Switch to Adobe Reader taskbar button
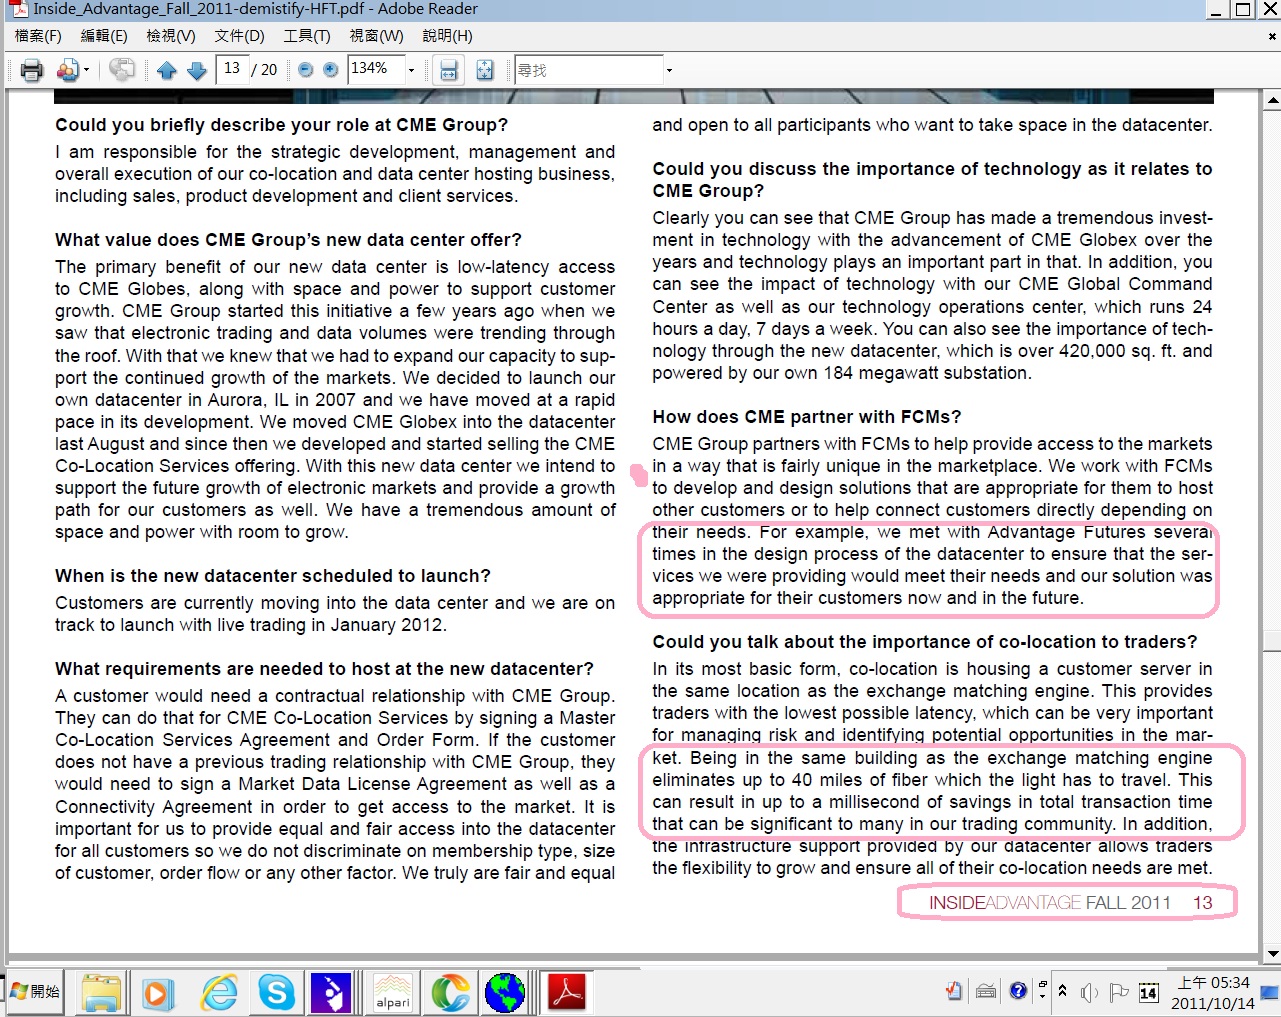Image resolution: width=1281 pixels, height=1017 pixels. point(566,992)
